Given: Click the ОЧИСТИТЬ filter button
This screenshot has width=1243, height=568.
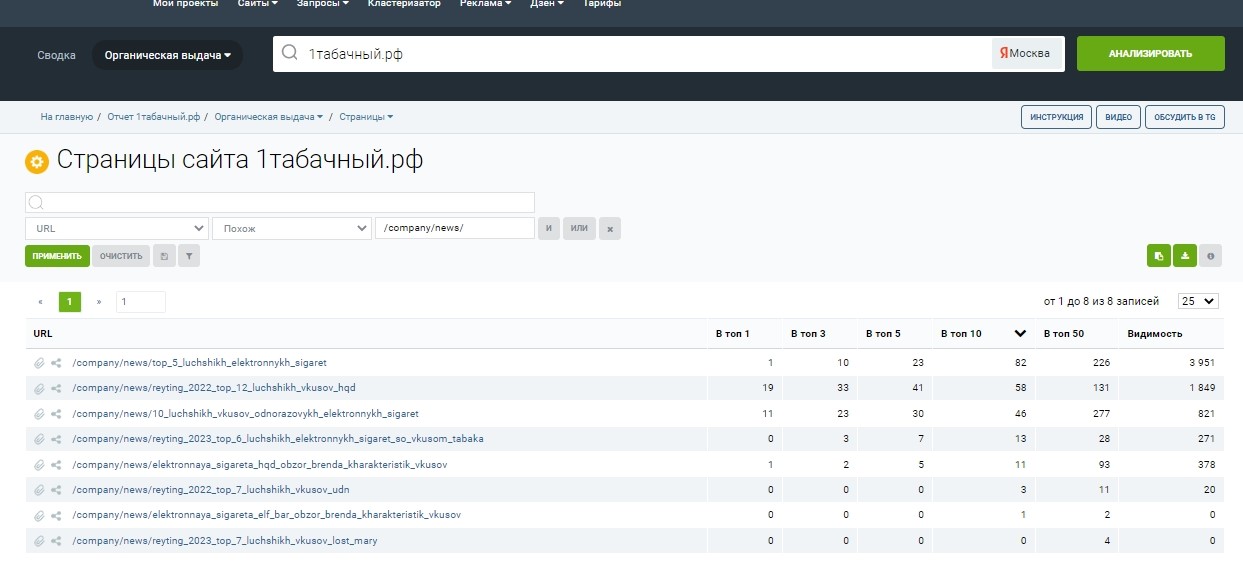Looking at the screenshot, I should tap(121, 256).
